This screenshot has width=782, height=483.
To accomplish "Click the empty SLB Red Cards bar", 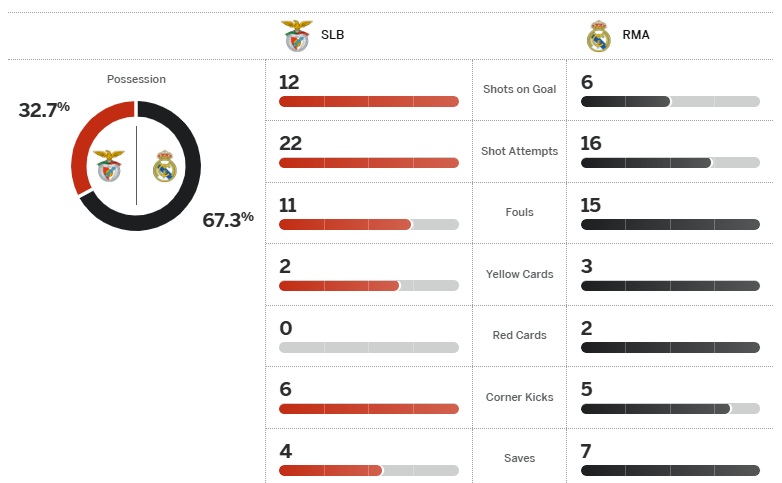I will (x=368, y=347).
